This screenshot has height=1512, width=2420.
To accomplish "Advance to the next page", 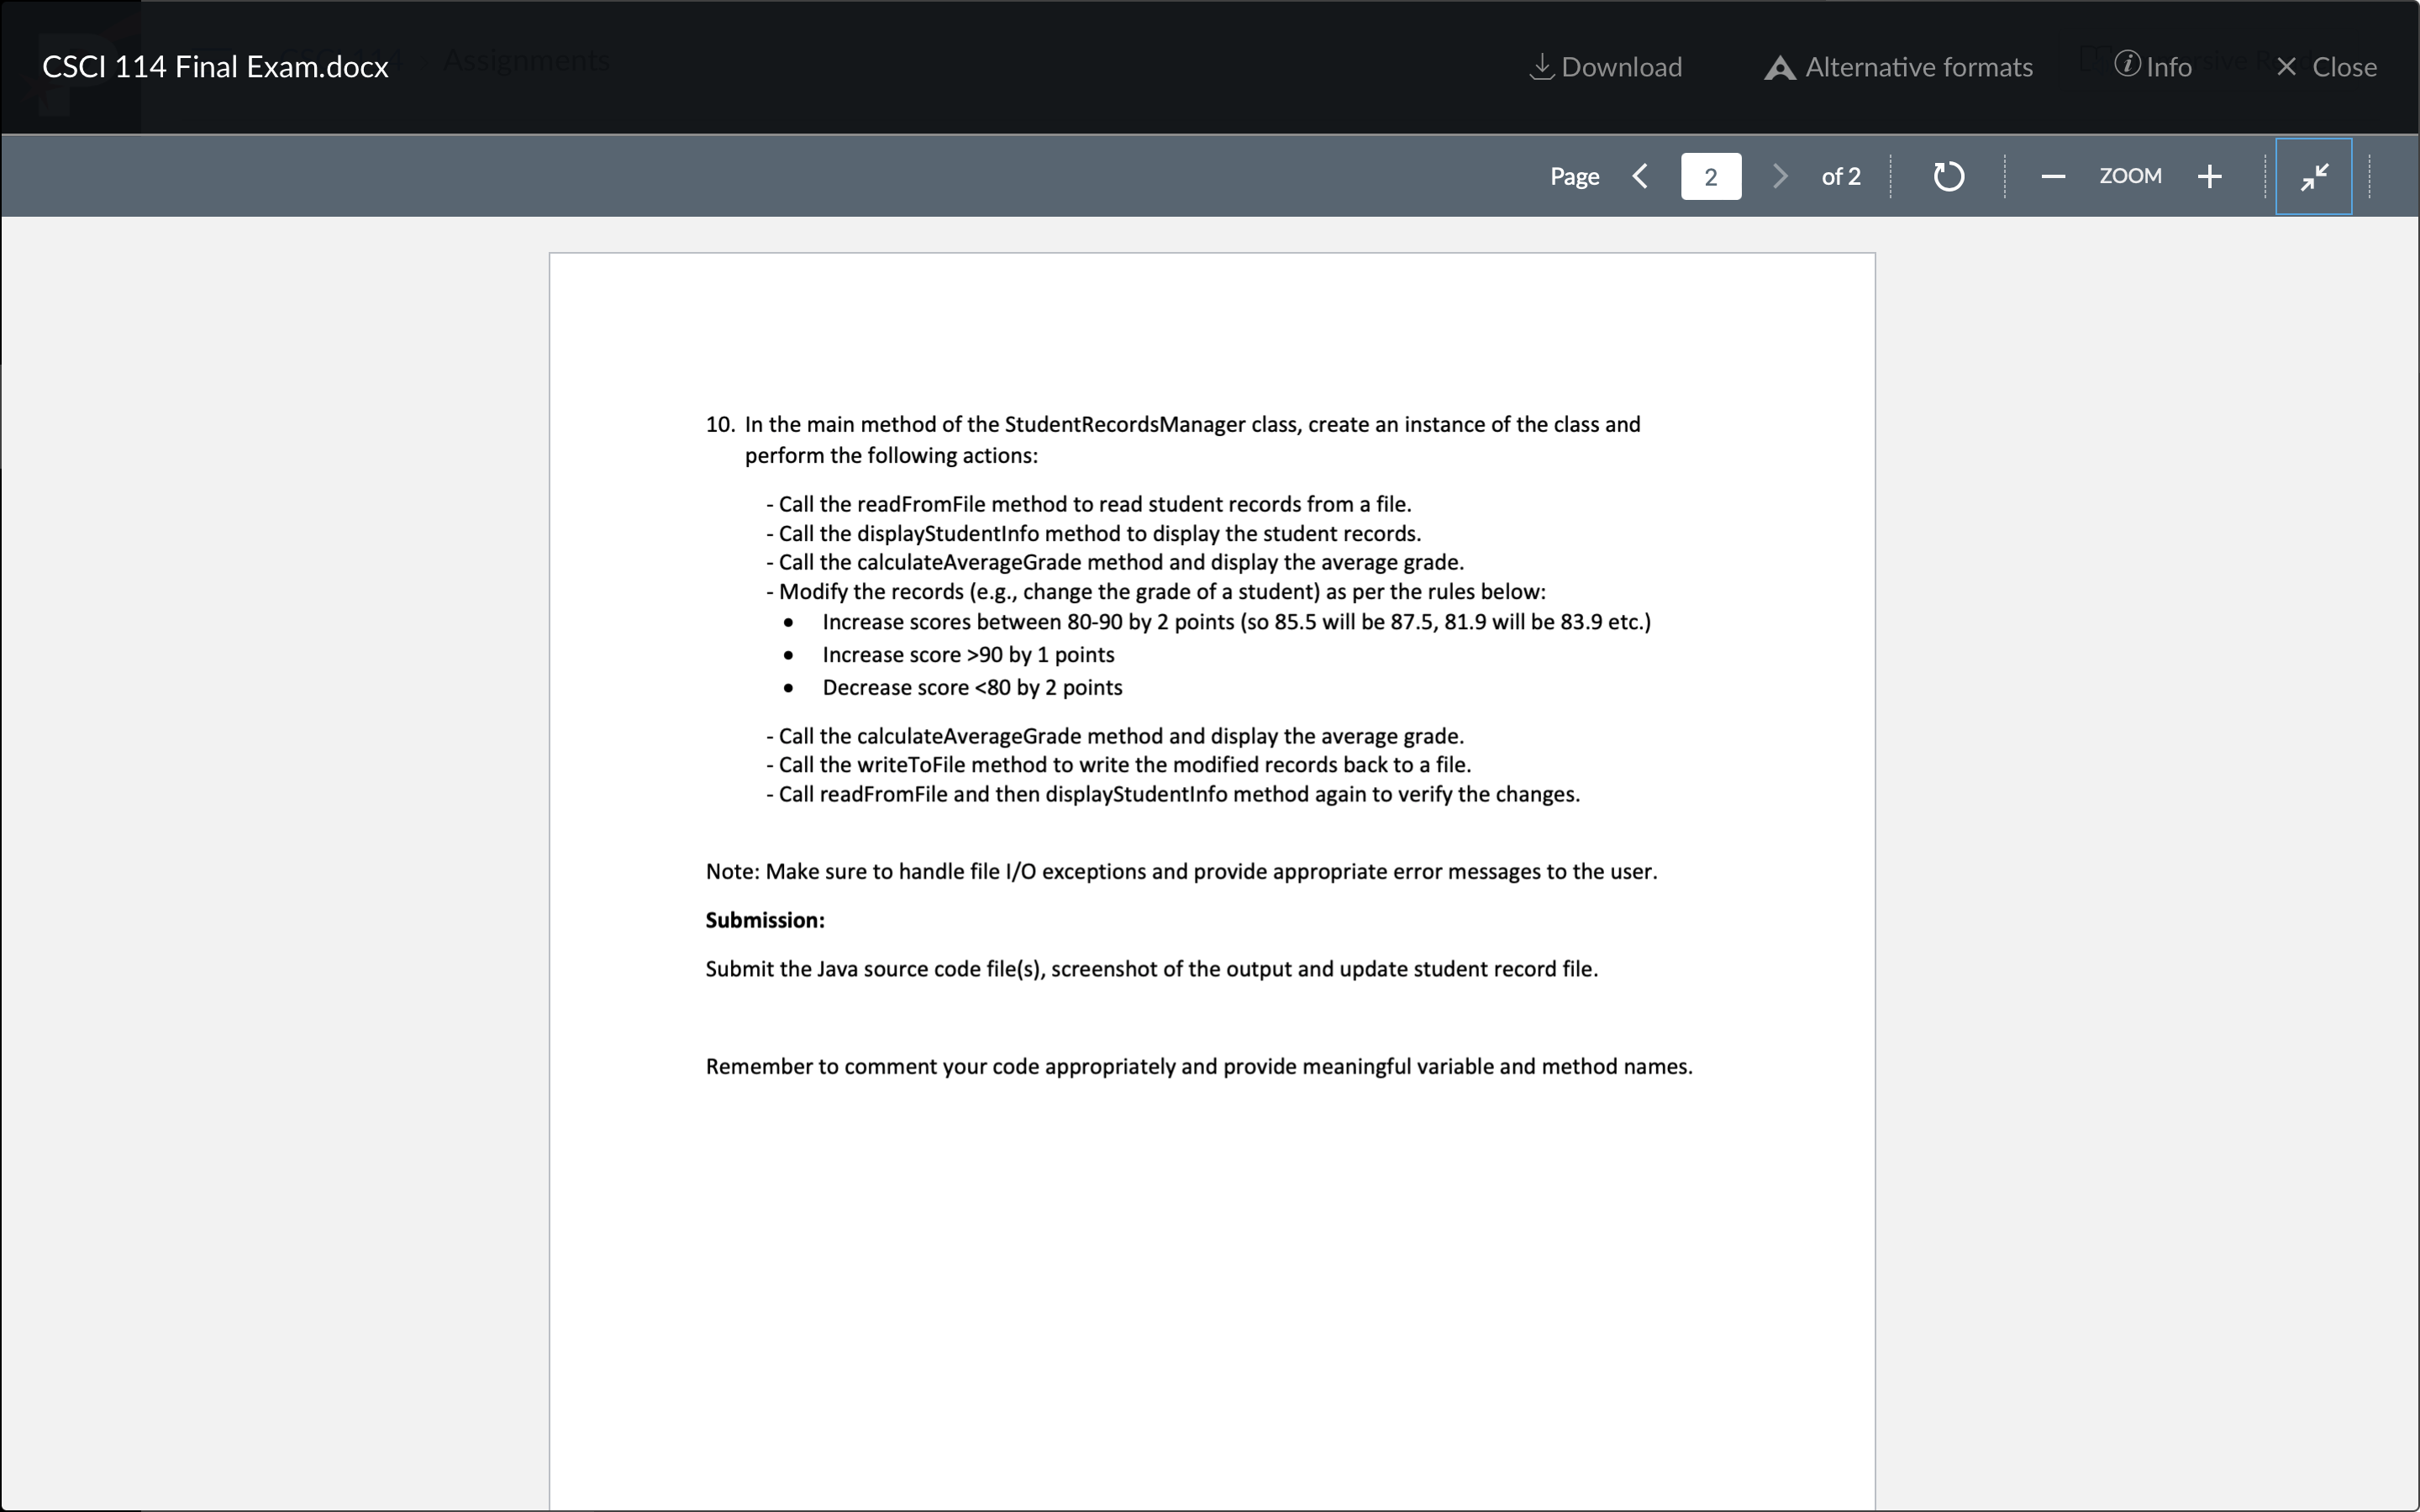I will point(1780,176).
